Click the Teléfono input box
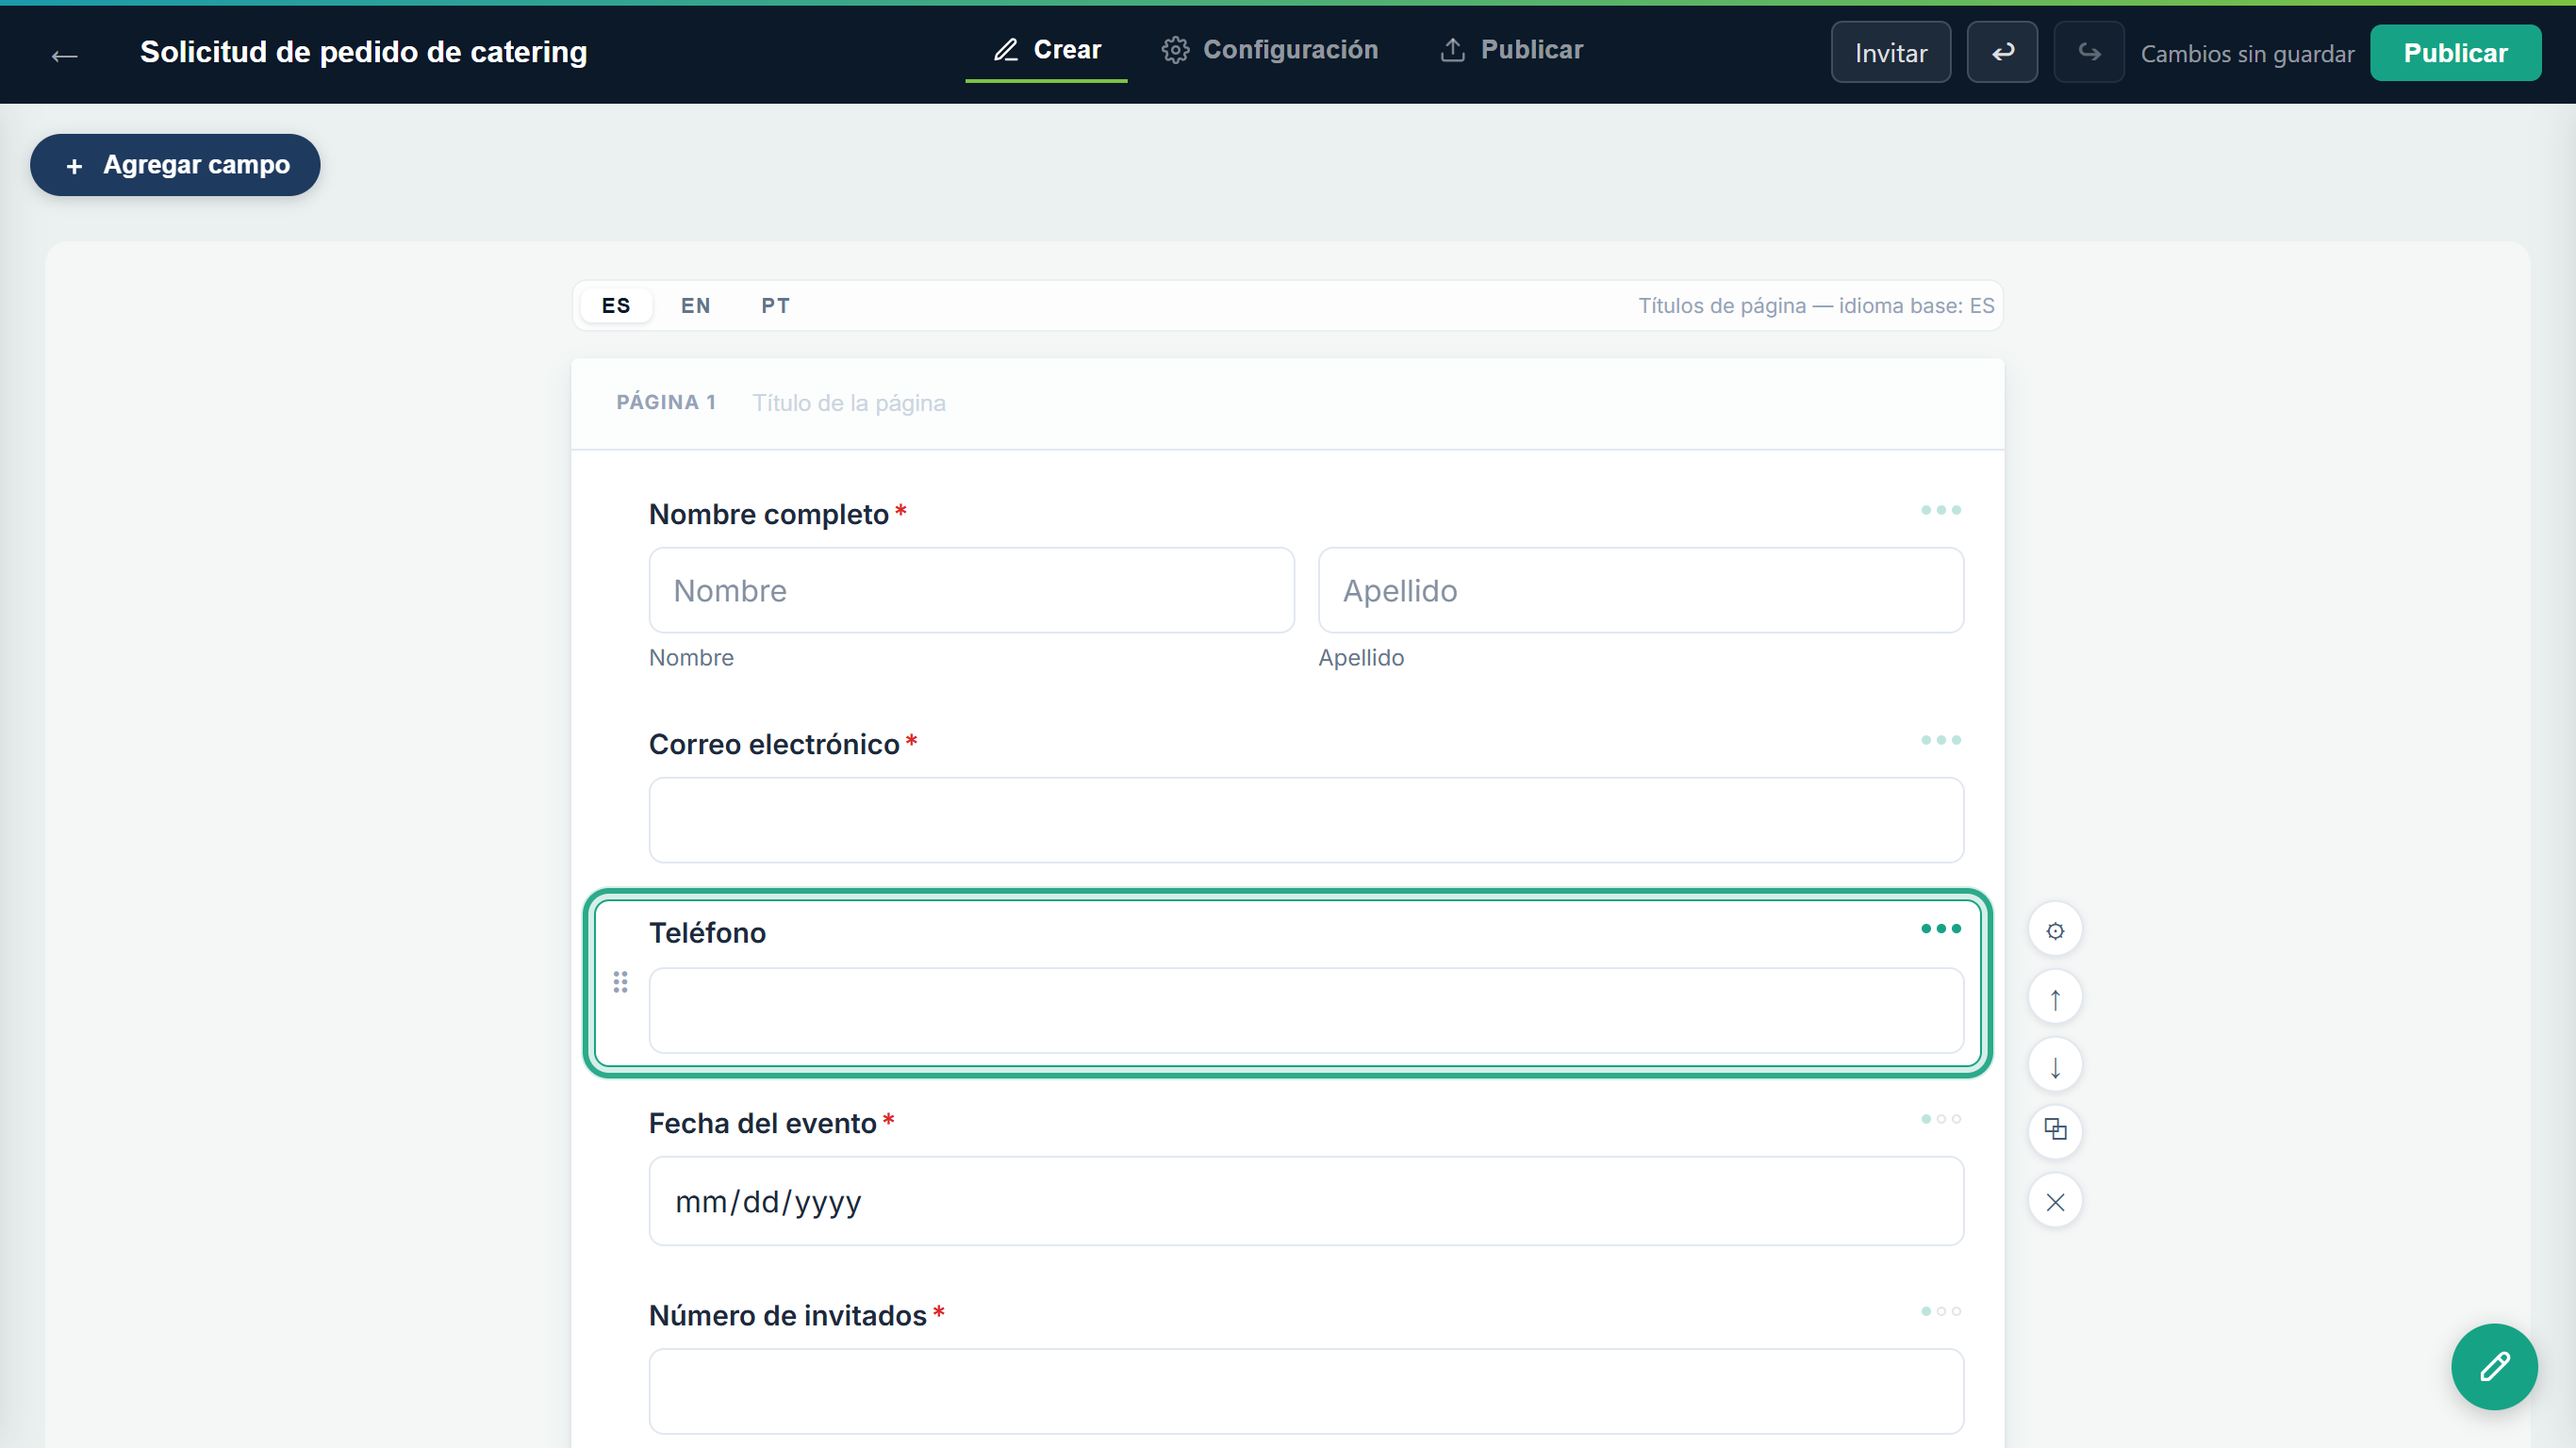This screenshot has height=1448, width=2576. [1306, 1010]
